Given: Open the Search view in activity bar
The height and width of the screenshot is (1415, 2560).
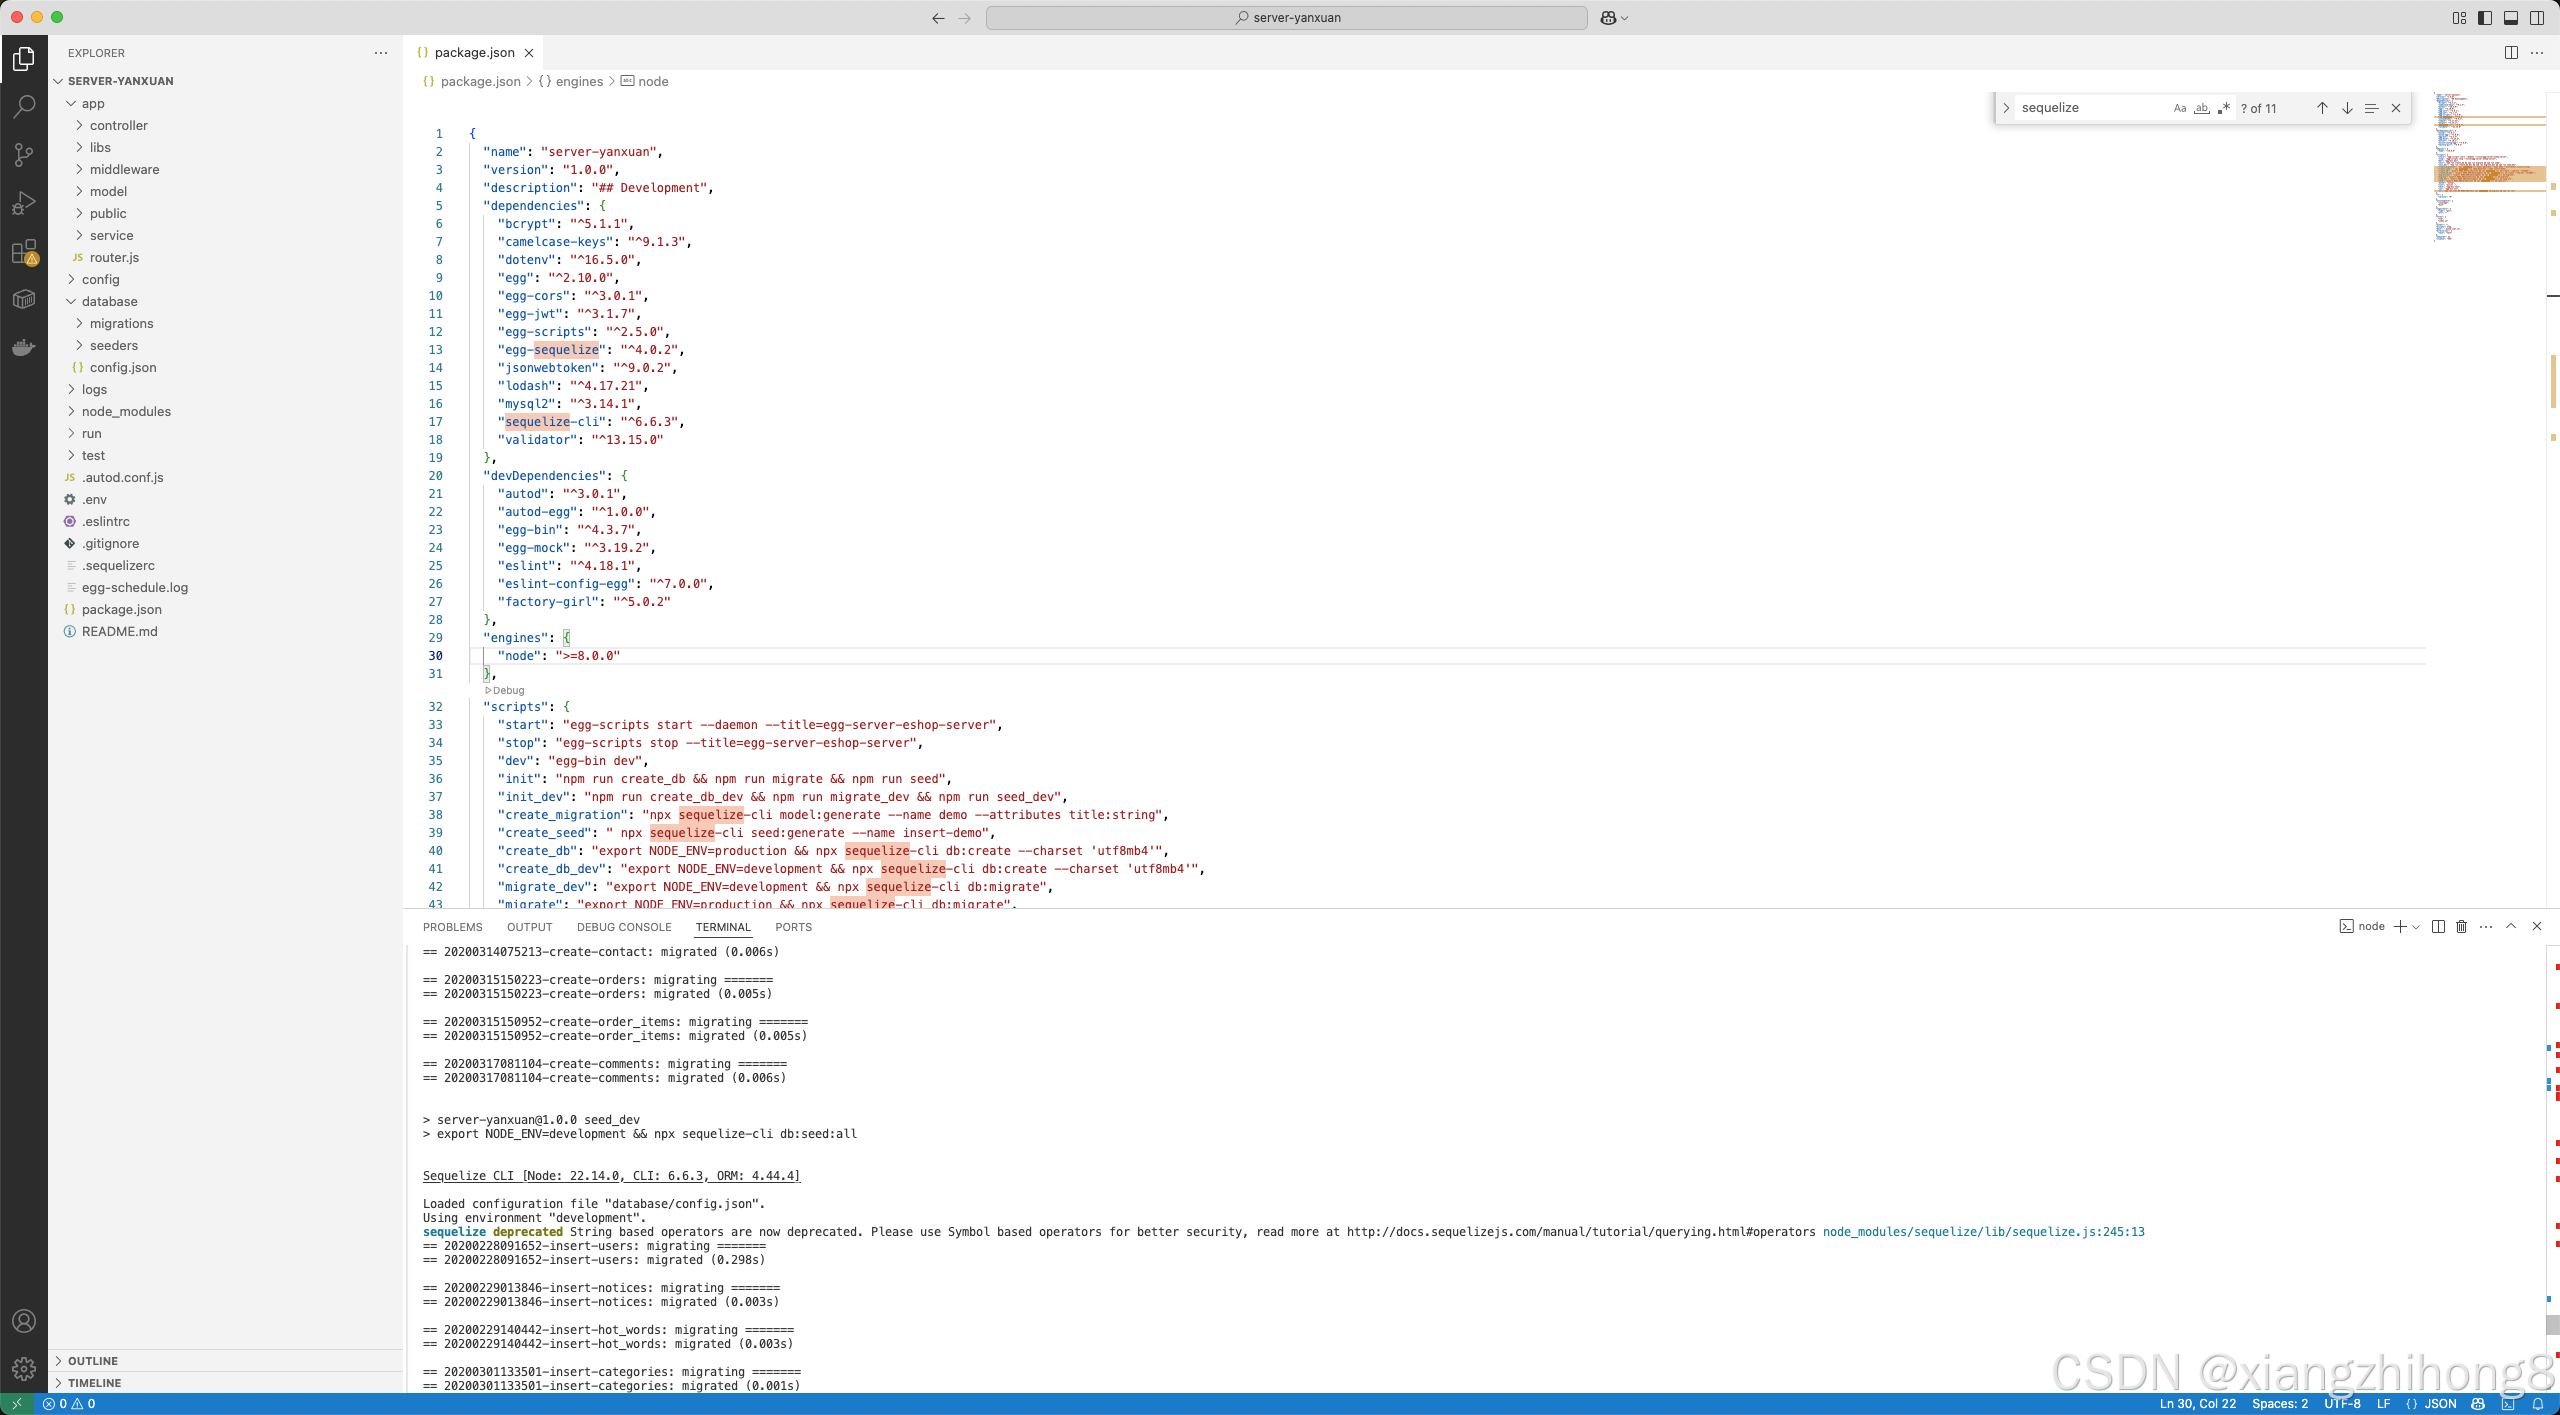Looking at the screenshot, I should coord(25,106).
